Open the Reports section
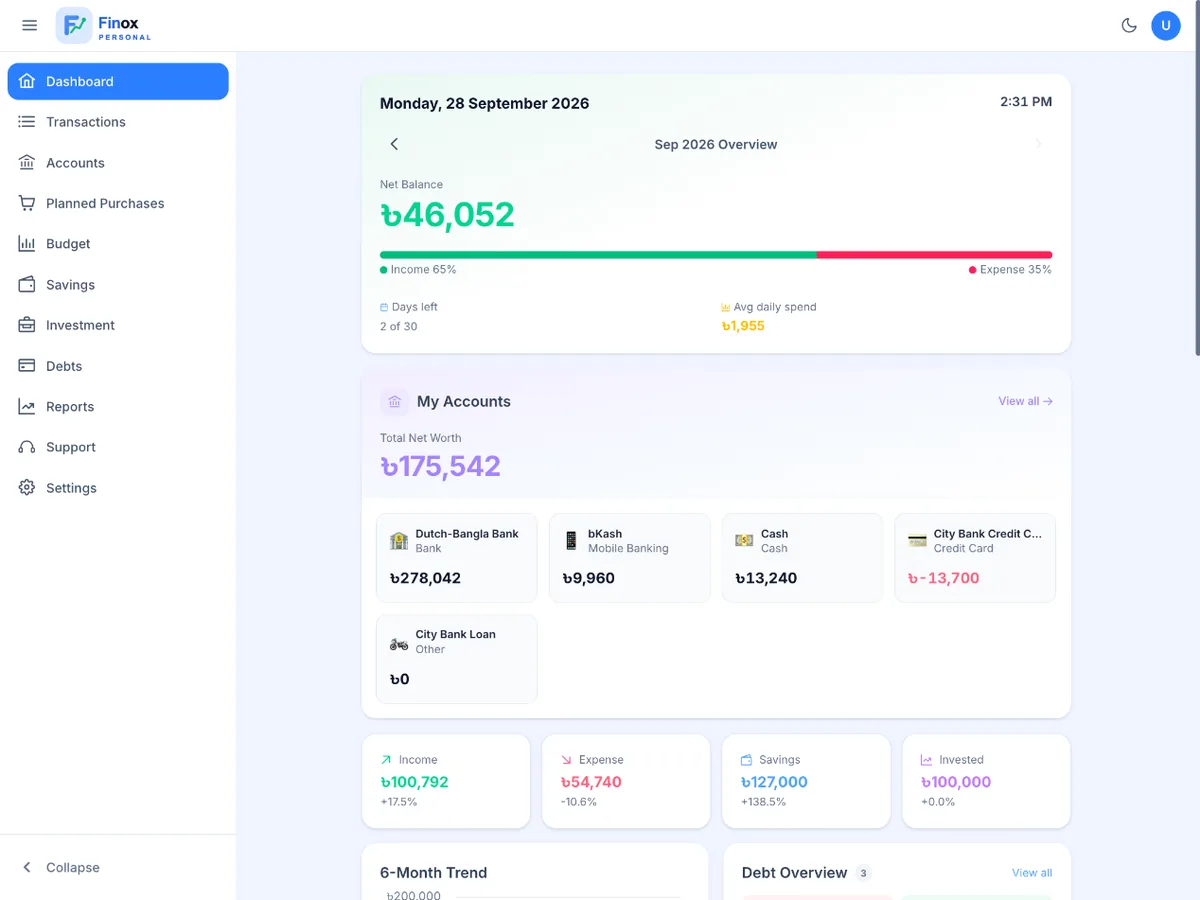 click(118, 407)
